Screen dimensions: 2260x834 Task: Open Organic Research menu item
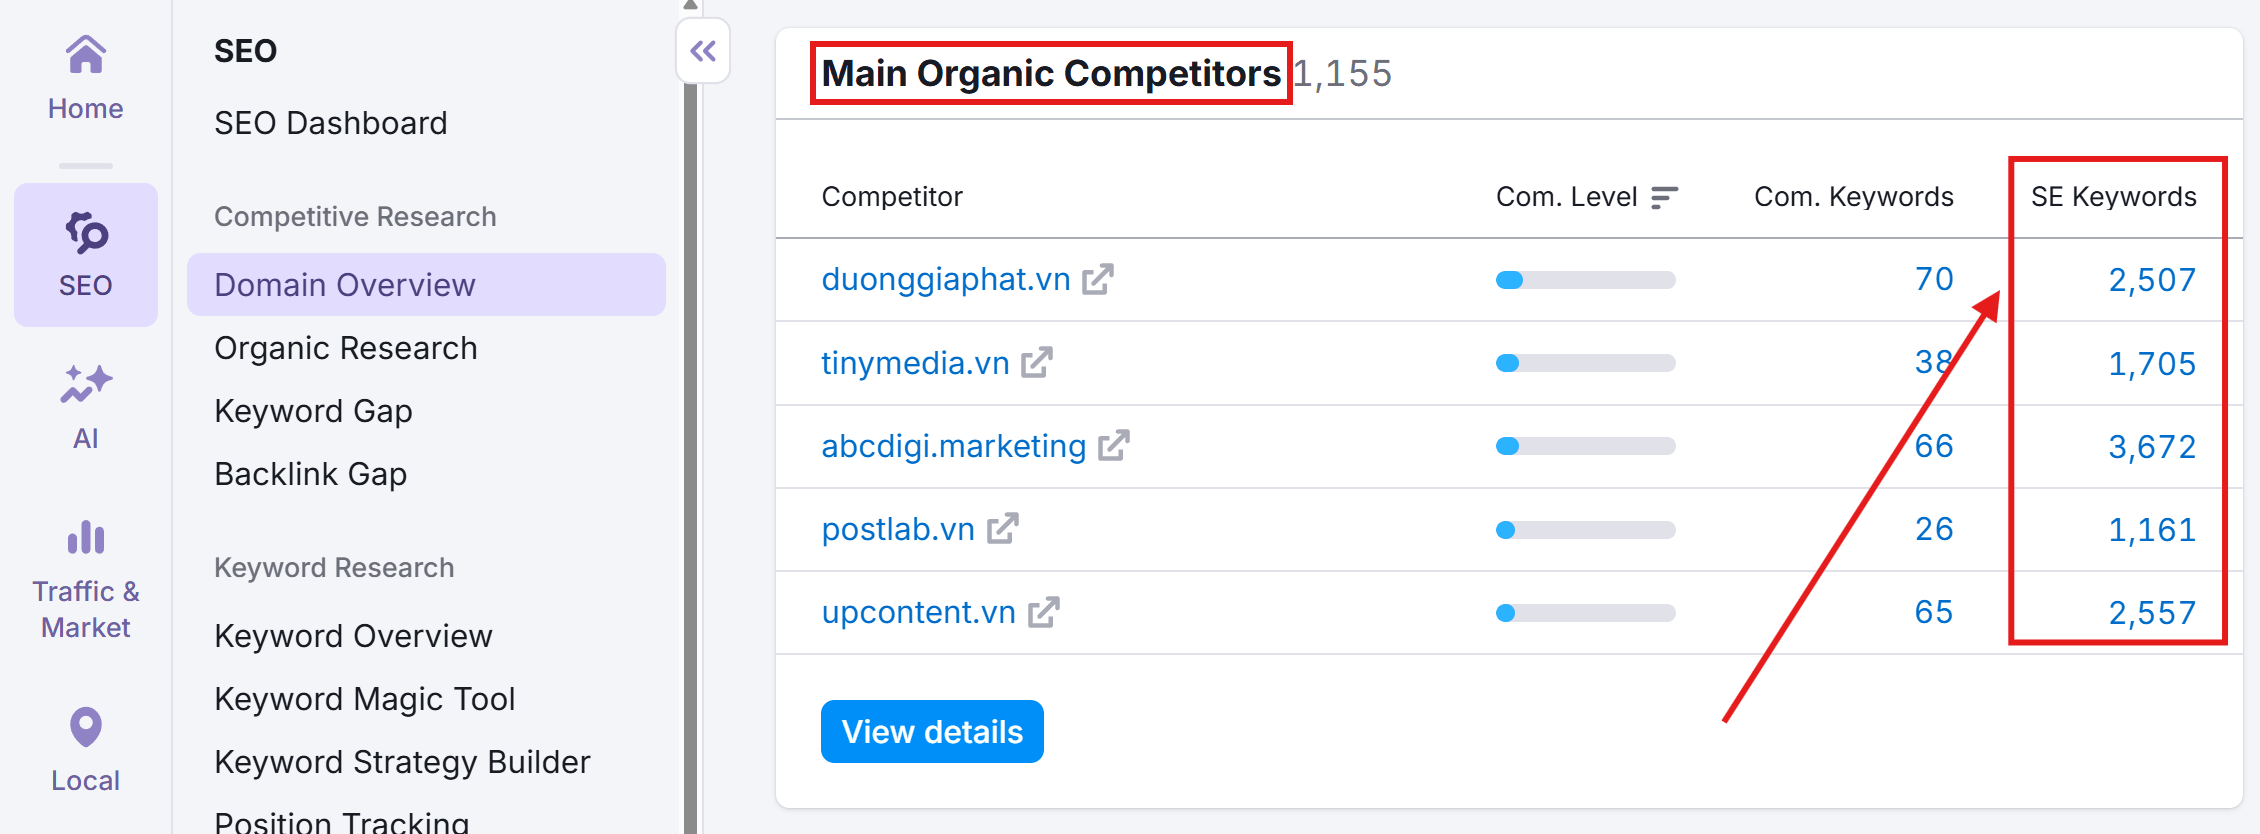pyautogui.click(x=346, y=348)
